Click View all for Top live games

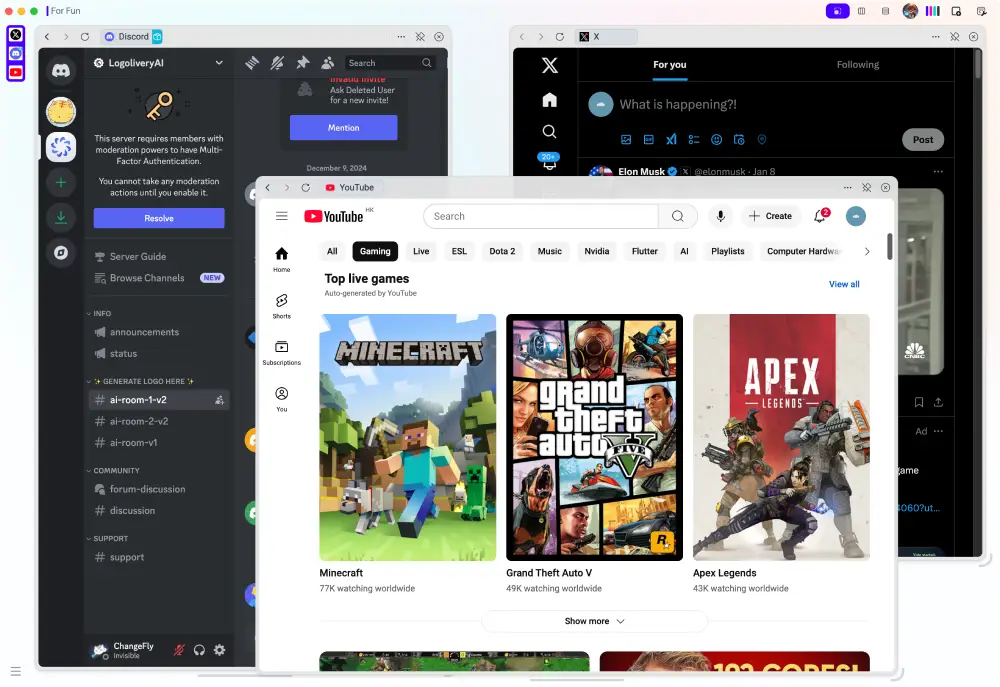click(844, 284)
